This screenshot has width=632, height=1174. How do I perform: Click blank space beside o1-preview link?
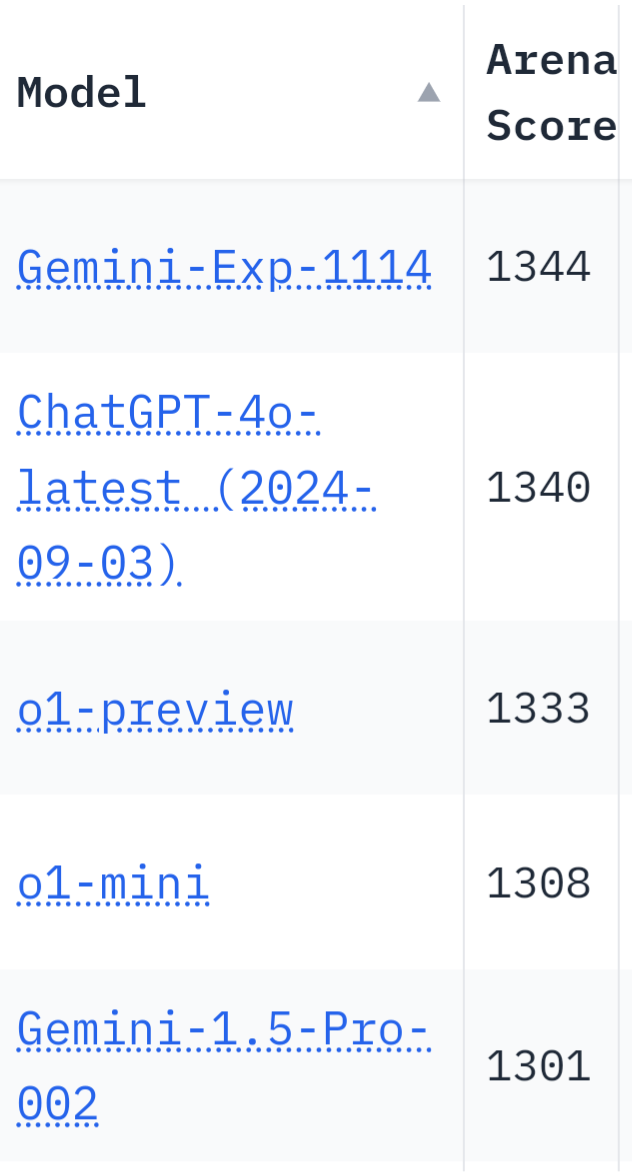click(x=378, y=709)
